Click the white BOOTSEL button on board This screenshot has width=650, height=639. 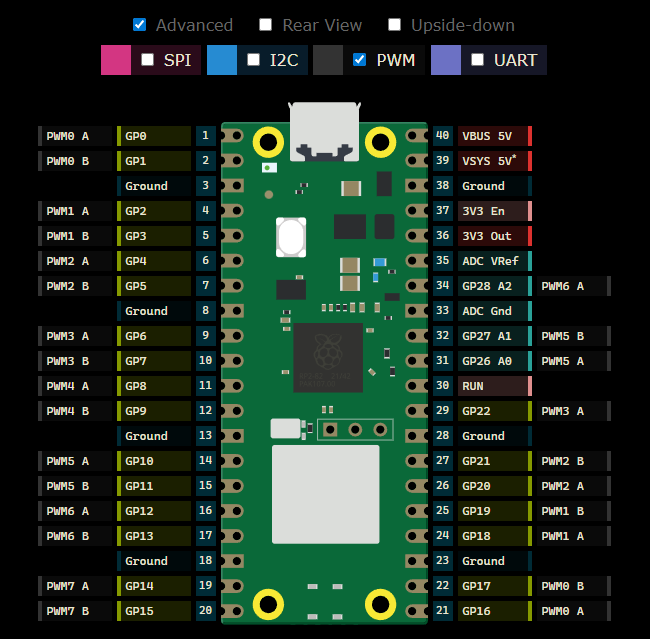pyautogui.click(x=290, y=237)
